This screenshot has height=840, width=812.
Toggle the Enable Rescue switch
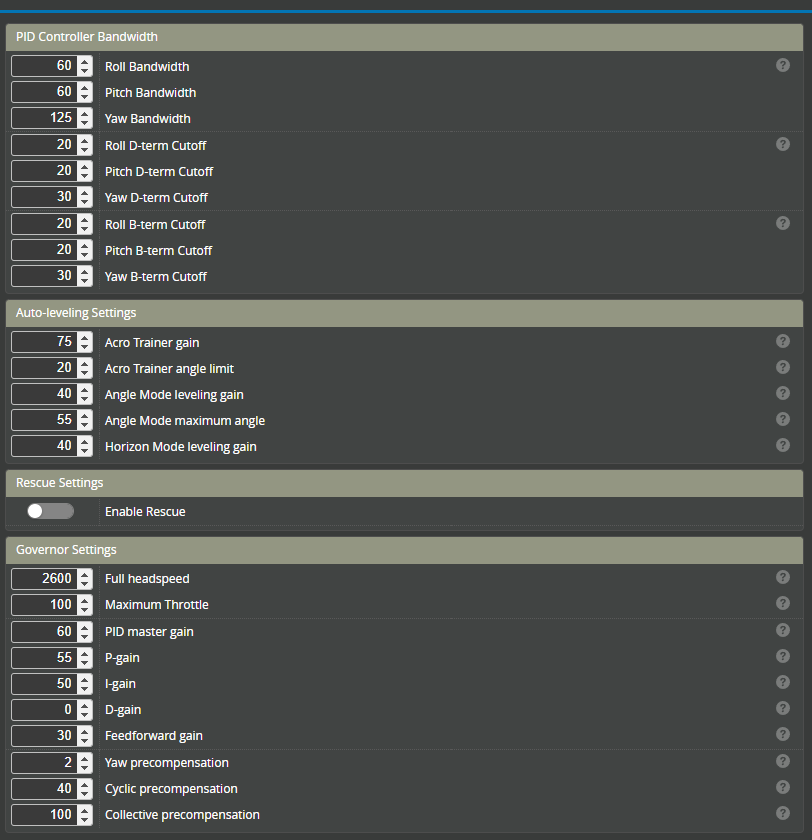point(50,511)
